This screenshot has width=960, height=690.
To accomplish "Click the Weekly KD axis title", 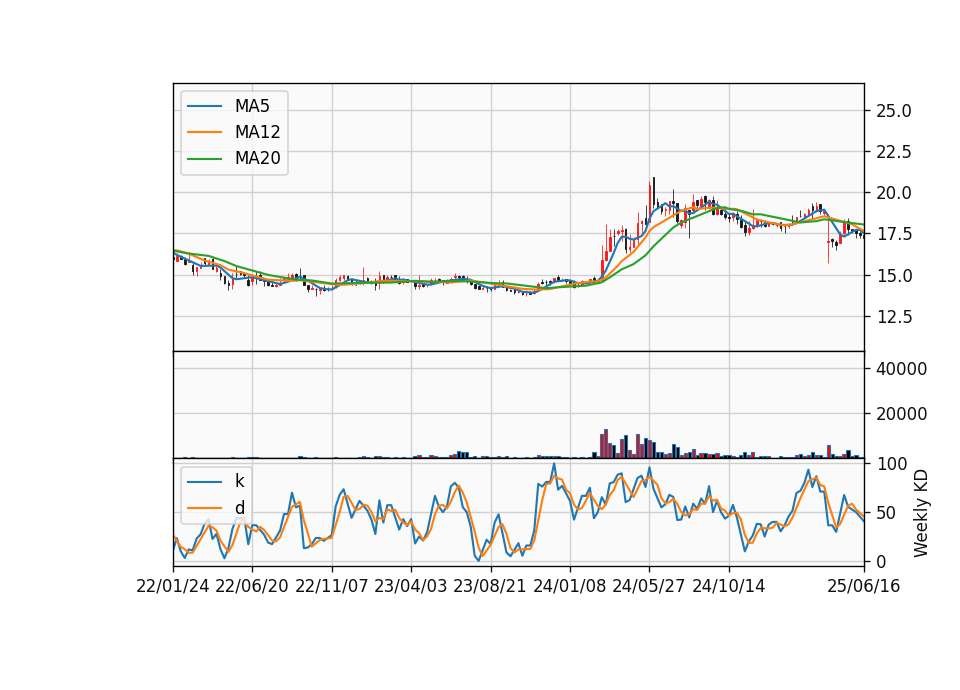I will (x=920, y=513).
